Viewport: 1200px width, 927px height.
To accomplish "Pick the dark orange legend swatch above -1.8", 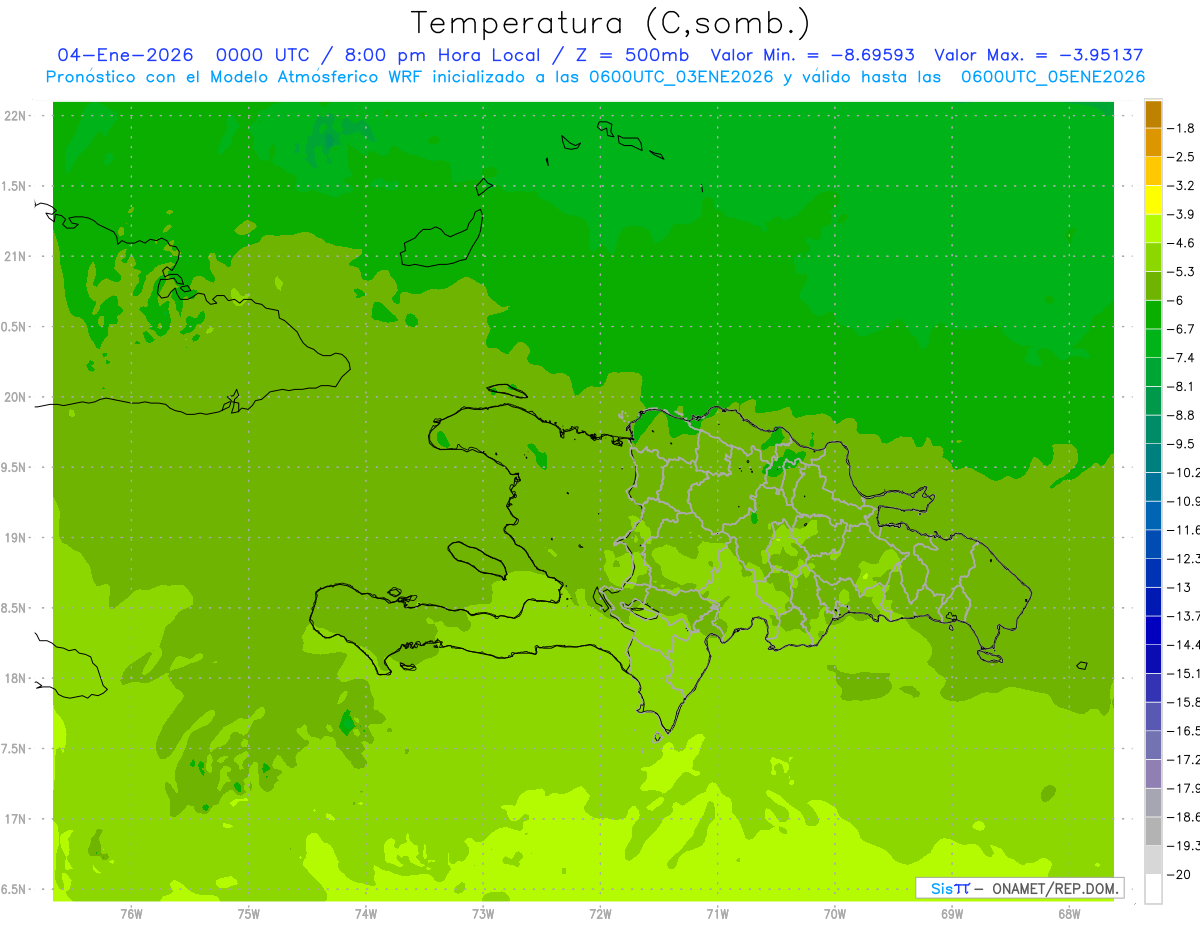I will click(x=1153, y=115).
